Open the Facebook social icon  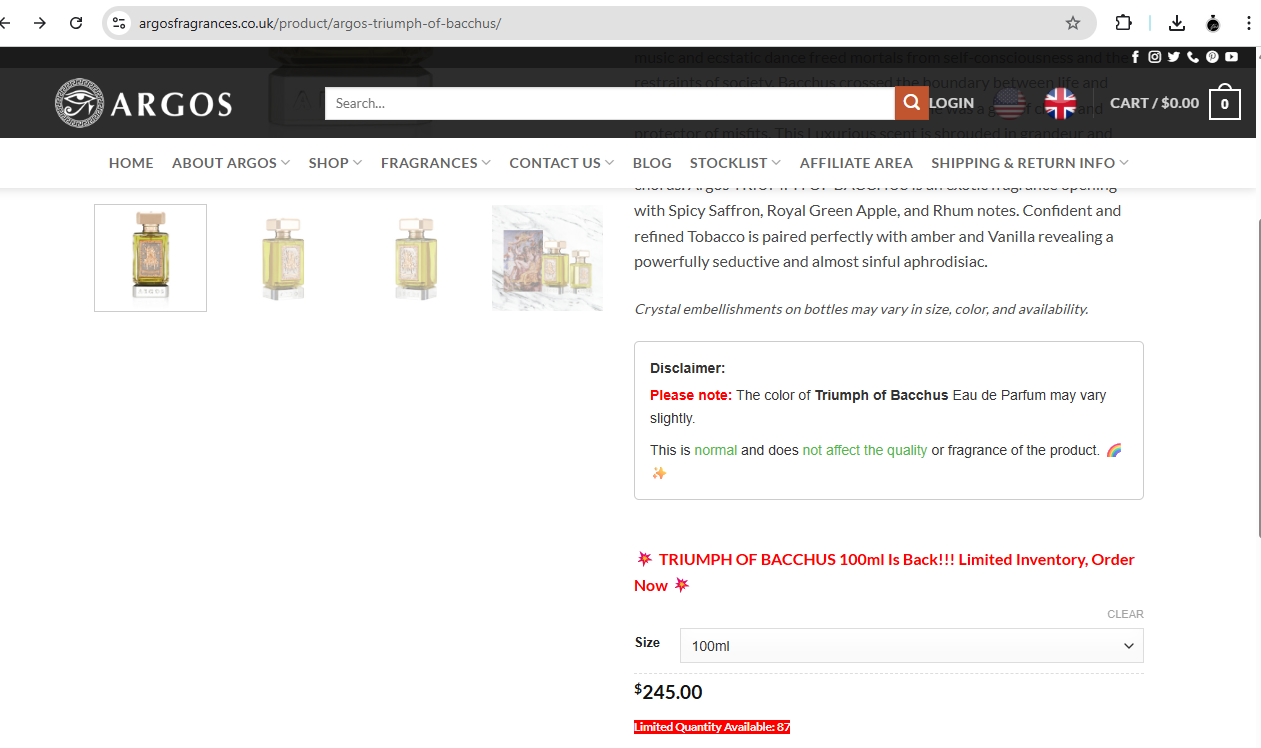(1135, 57)
